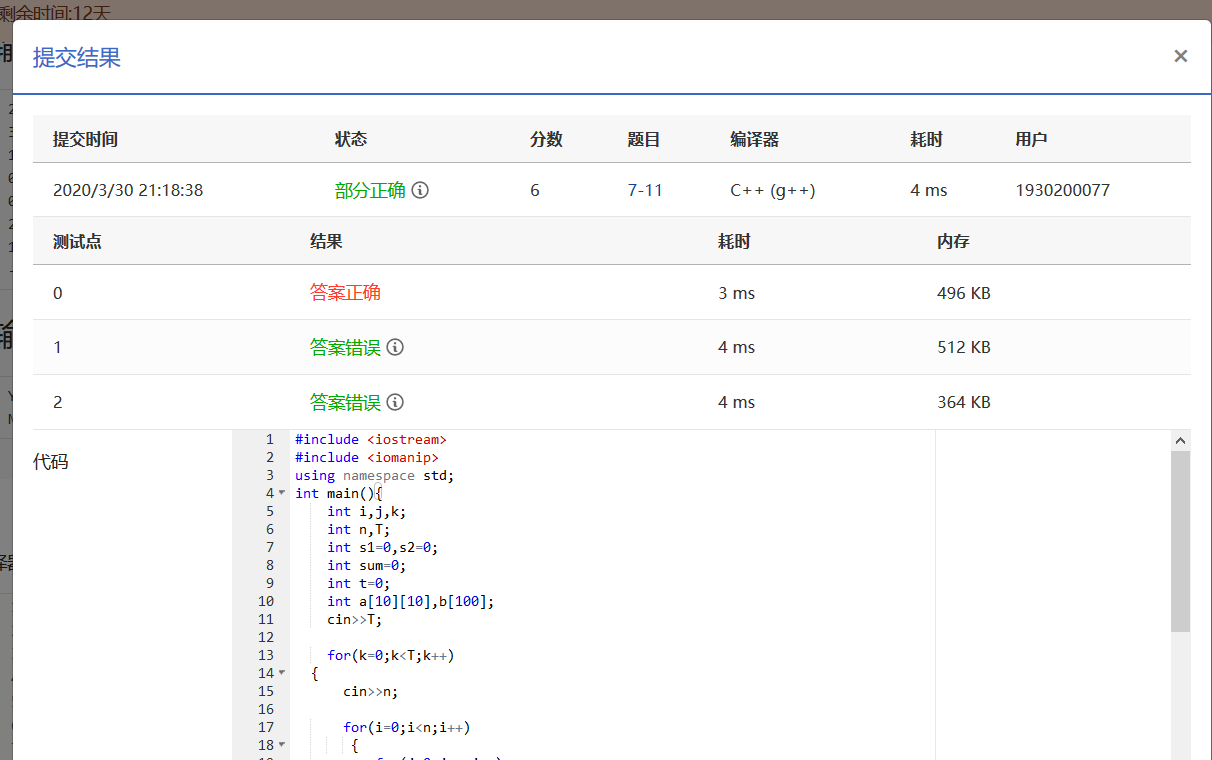Click the 分数 column header
The width and height of the screenshot is (1212, 760).
click(x=546, y=140)
